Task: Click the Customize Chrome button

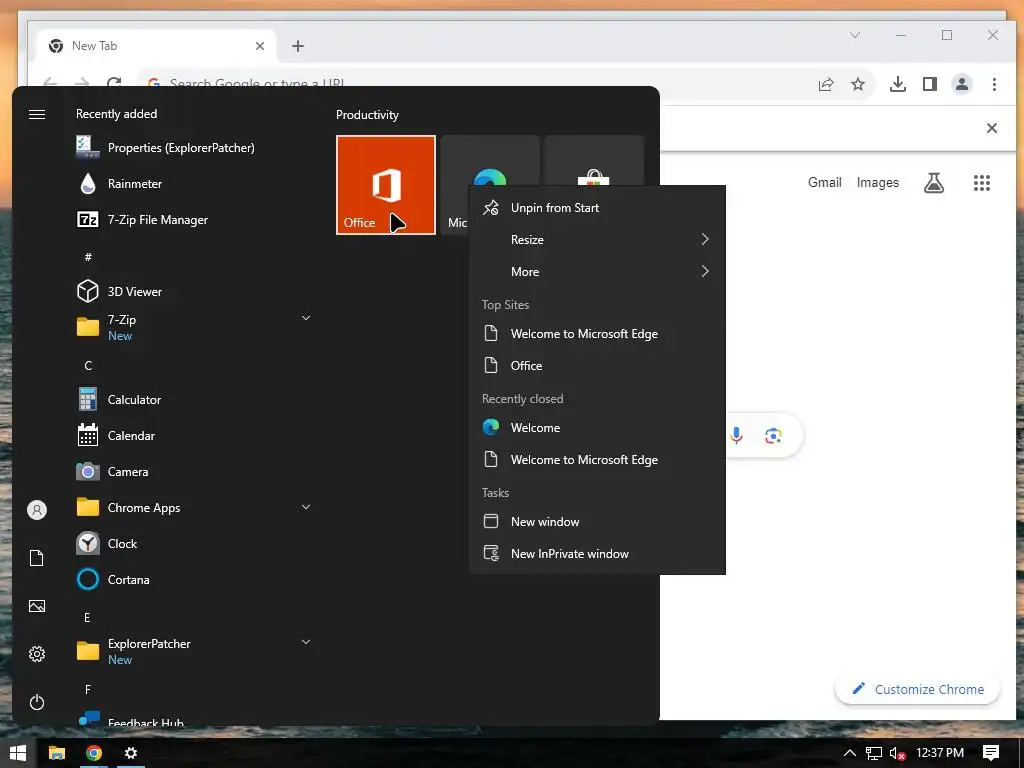Action: pyautogui.click(x=918, y=689)
